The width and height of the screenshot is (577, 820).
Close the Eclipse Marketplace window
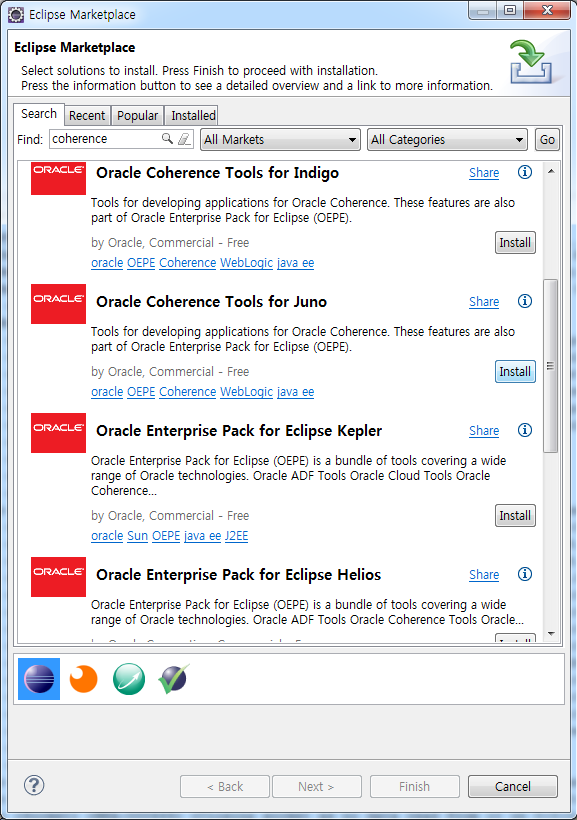point(547,10)
